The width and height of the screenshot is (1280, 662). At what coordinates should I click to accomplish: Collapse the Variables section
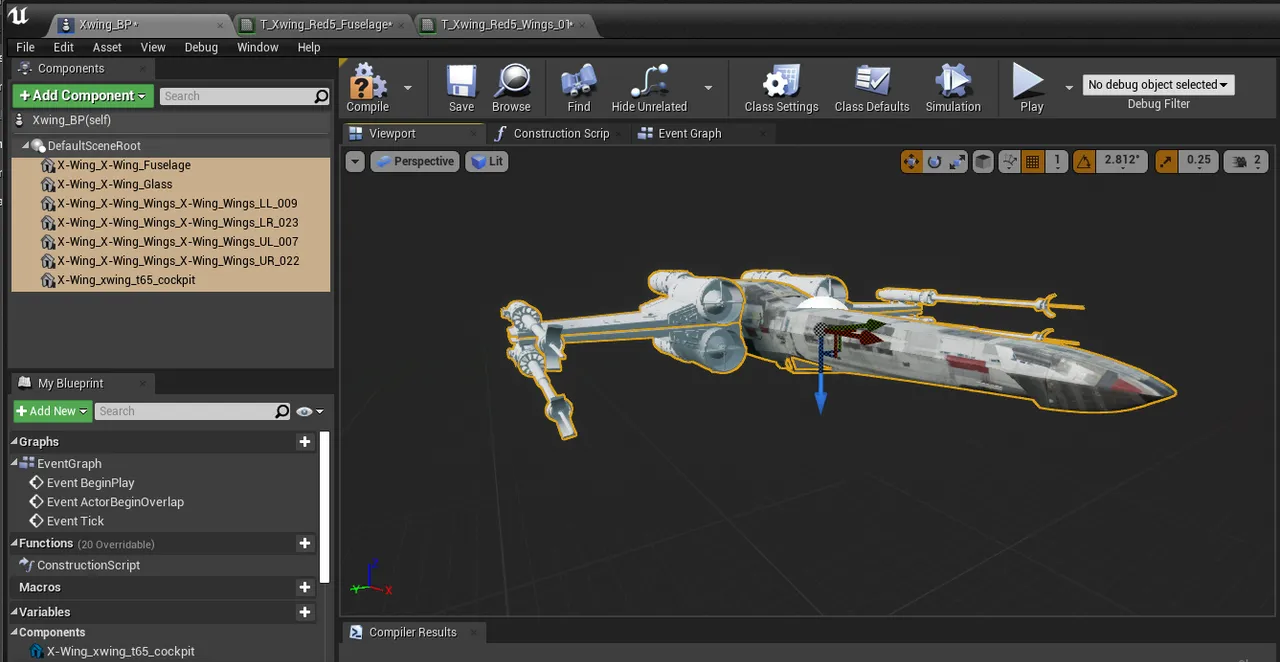(x=15, y=612)
